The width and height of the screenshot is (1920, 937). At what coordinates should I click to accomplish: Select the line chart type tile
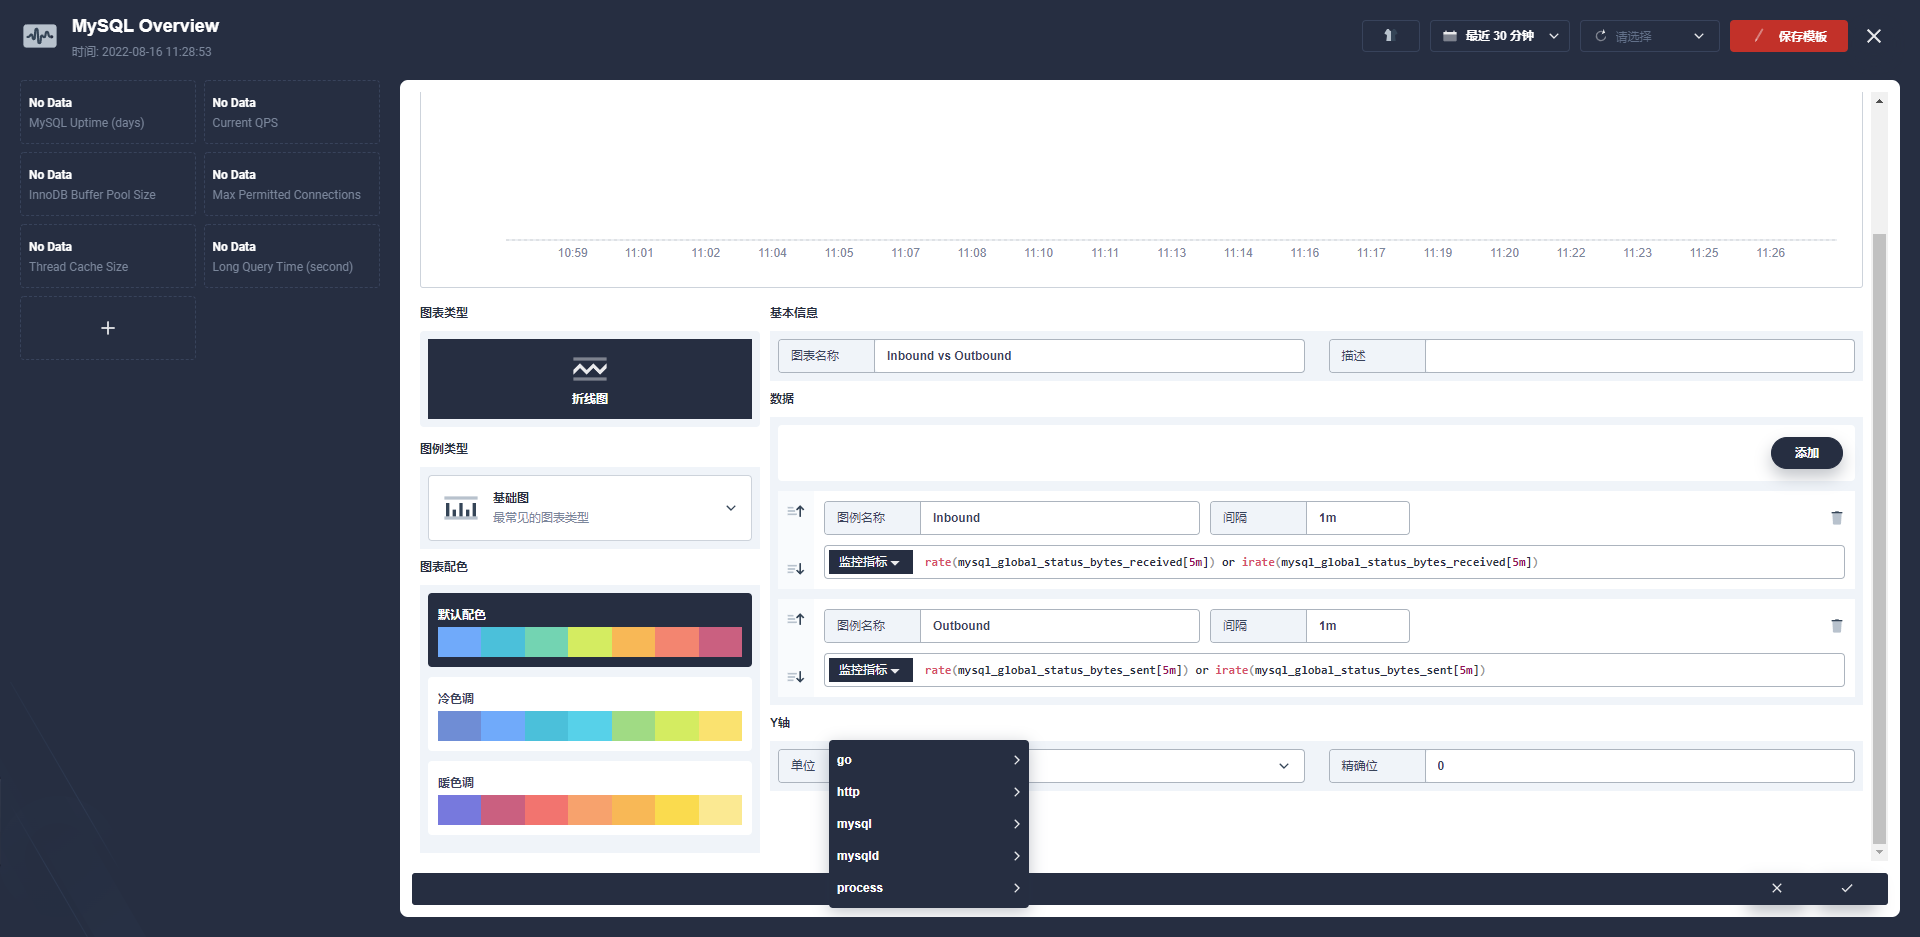tap(590, 379)
